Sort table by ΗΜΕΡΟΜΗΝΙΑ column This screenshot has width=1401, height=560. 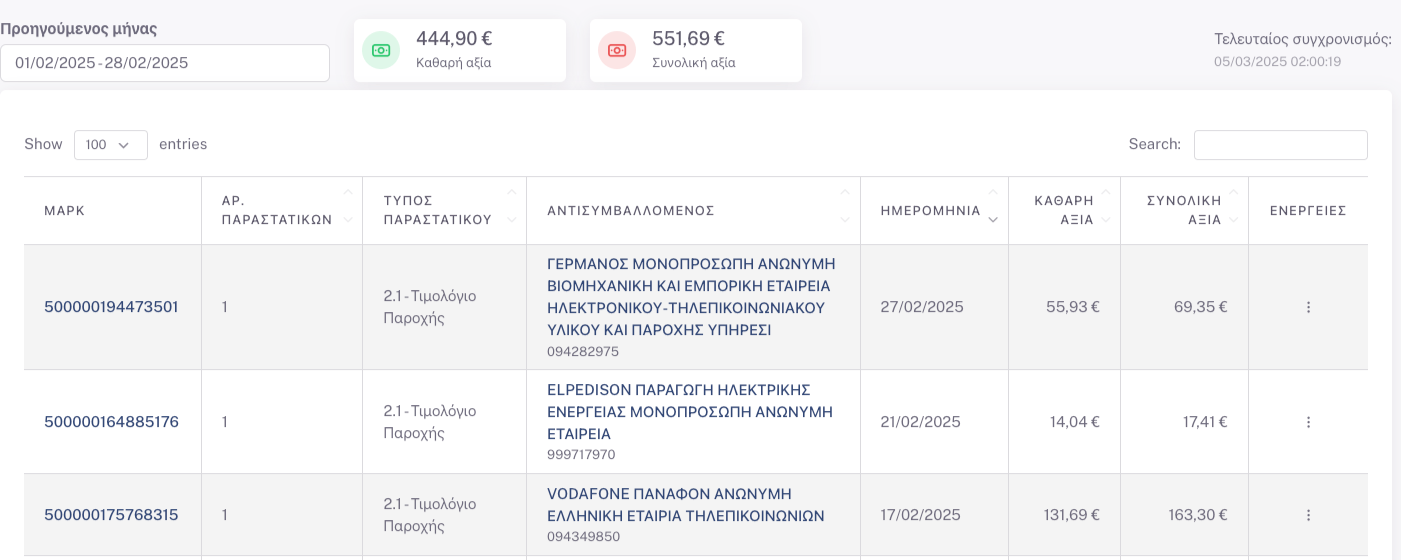click(933, 211)
